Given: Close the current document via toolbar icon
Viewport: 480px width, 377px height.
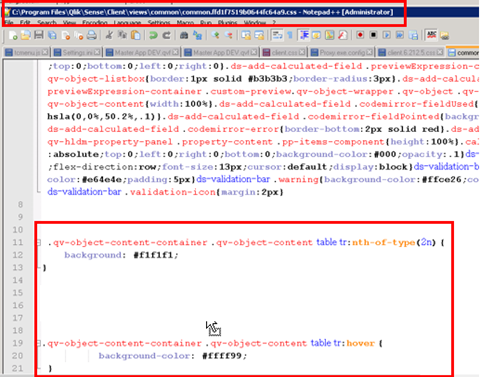Looking at the screenshot, I should coord(66,35).
